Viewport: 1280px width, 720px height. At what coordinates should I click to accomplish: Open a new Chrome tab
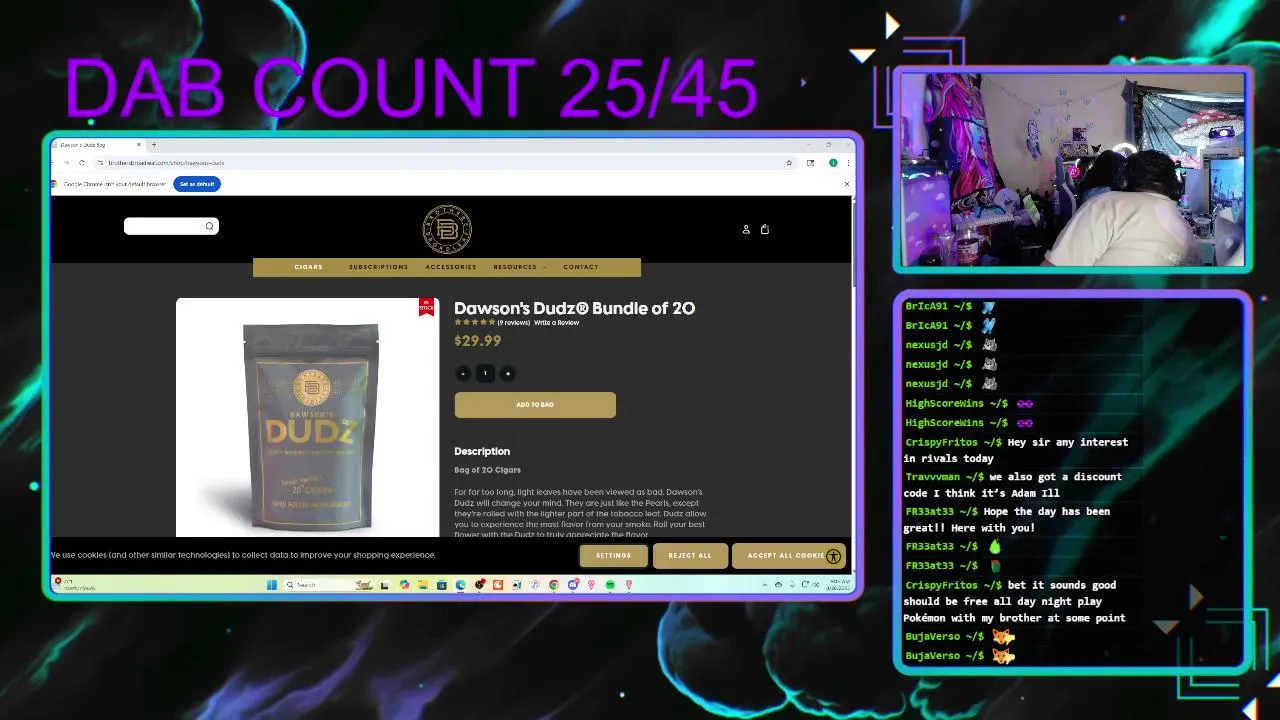point(154,145)
